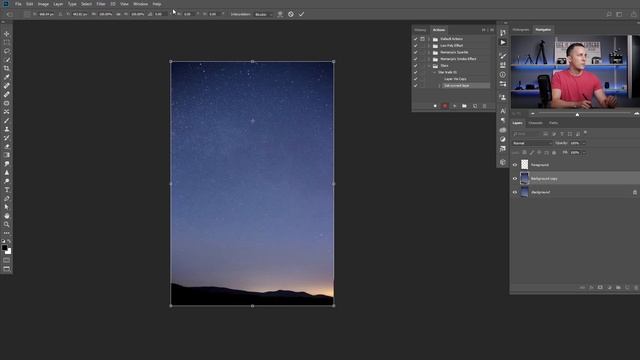Switch to the Histogram tab
This screenshot has width=640, height=360.
[x=521, y=30]
